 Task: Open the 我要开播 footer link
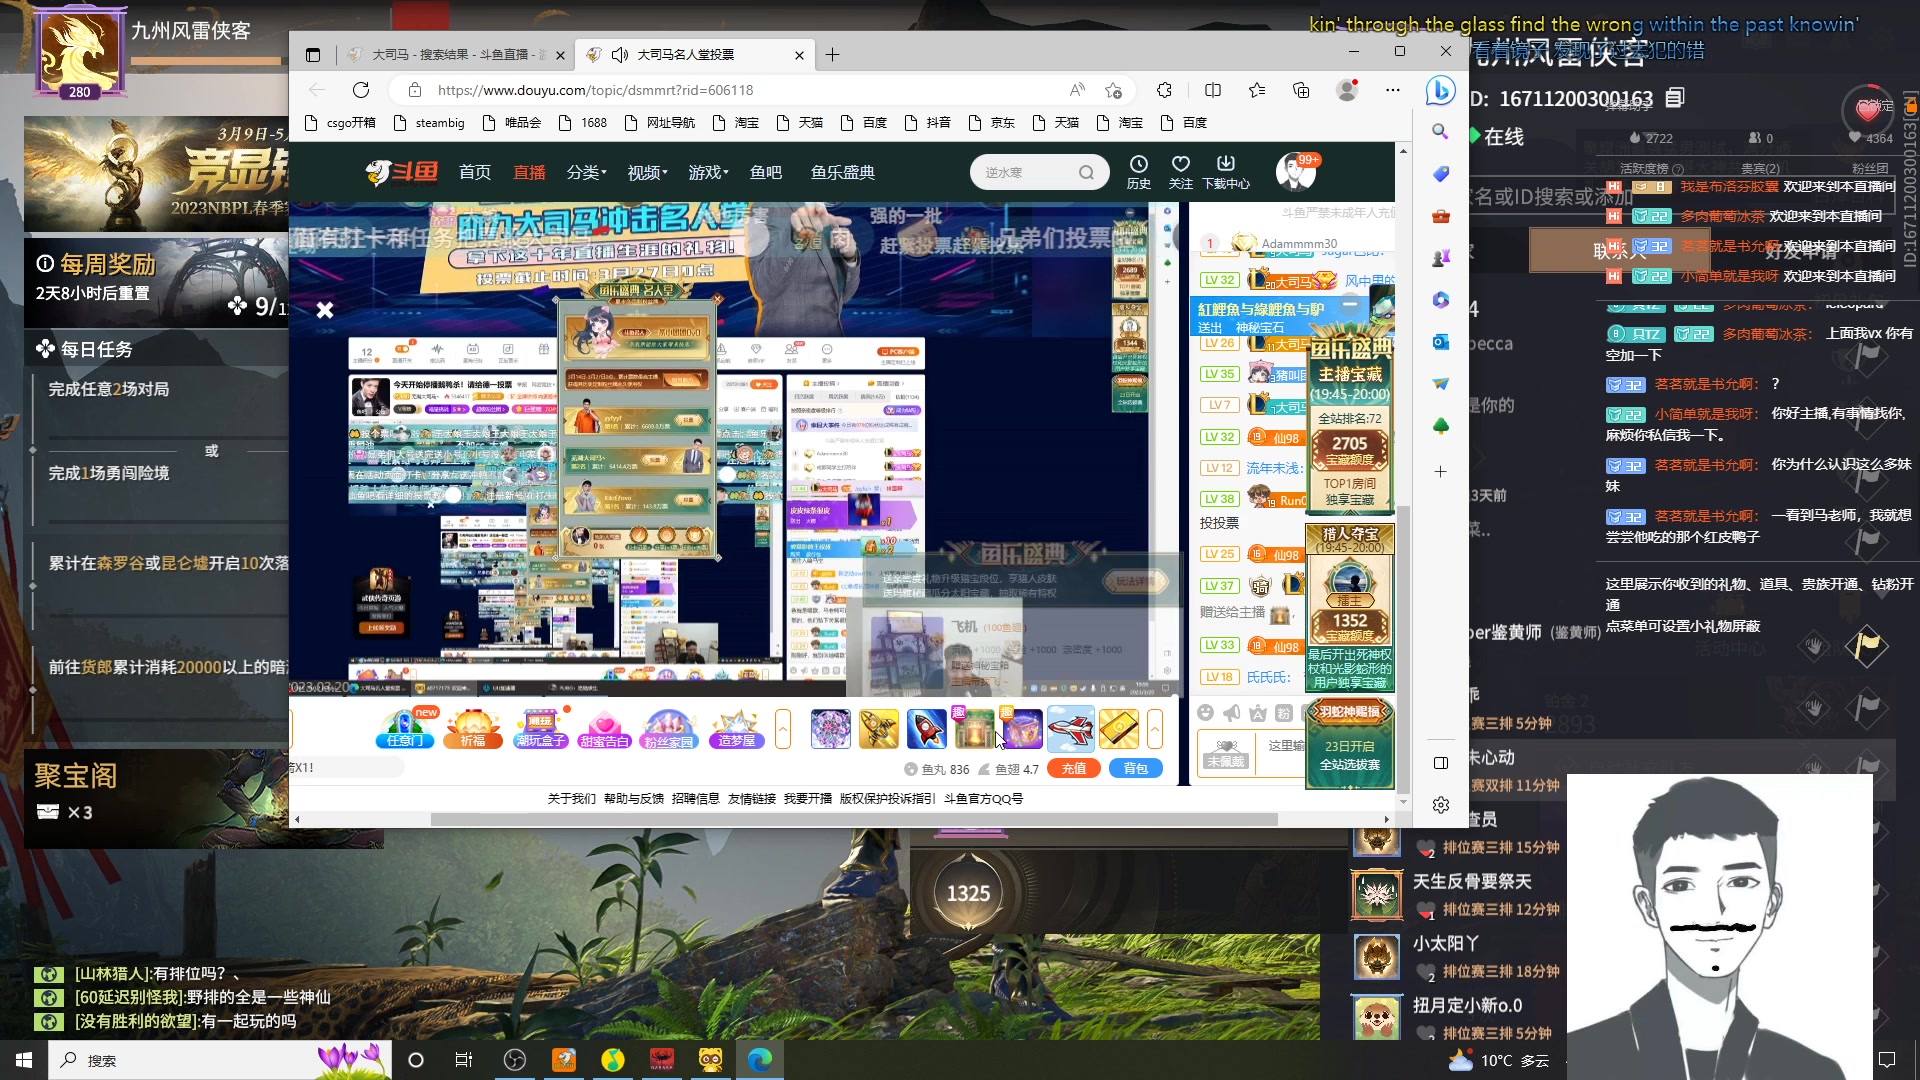(808, 798)
